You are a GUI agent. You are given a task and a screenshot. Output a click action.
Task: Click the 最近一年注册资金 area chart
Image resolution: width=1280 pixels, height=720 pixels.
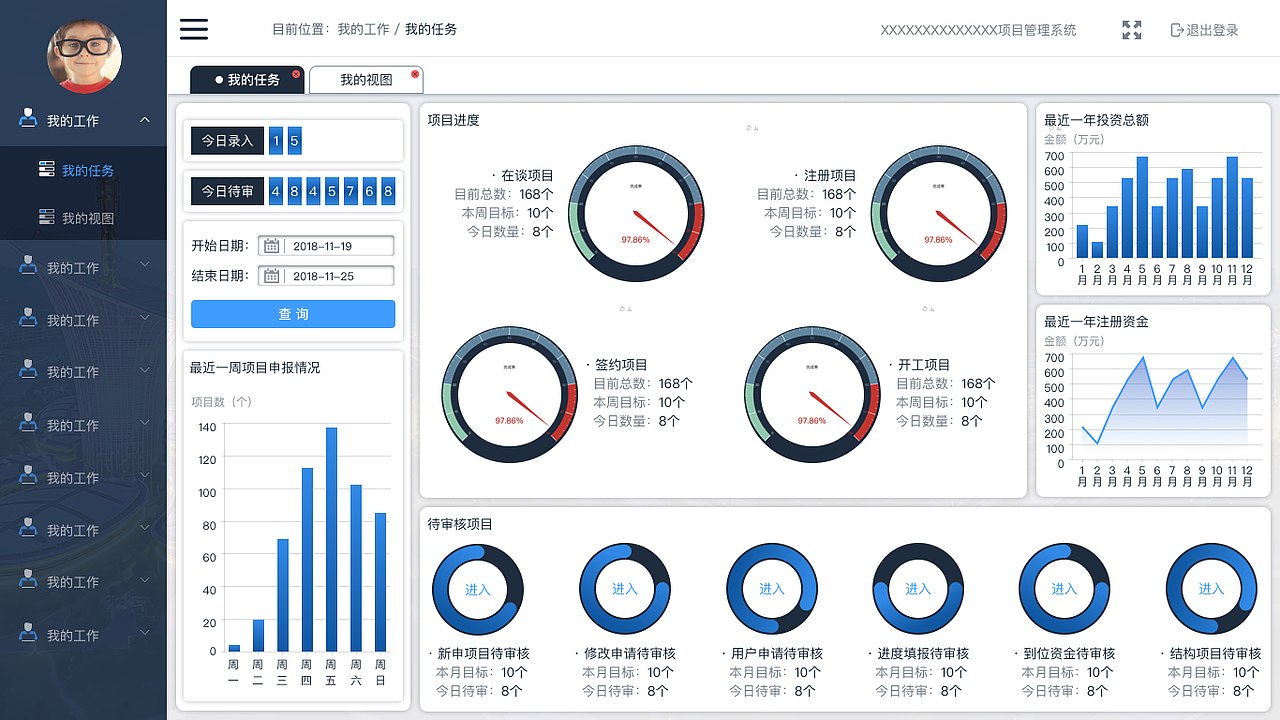(x=1165, y=410)
